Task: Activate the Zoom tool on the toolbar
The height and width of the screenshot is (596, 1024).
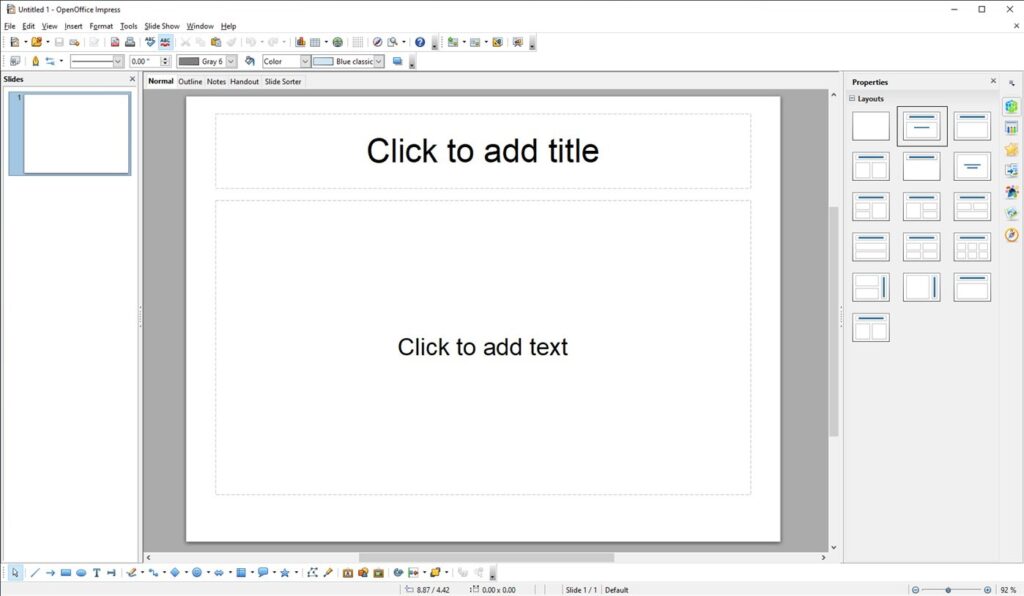Action: click(x=392, y=42)
